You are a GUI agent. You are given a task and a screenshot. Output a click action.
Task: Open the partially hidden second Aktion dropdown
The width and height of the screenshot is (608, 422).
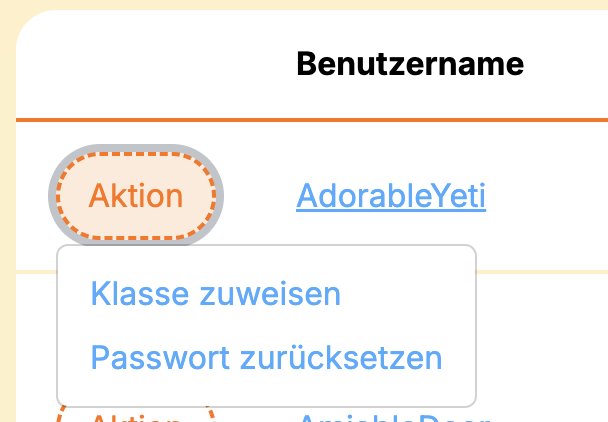(136, 416)
